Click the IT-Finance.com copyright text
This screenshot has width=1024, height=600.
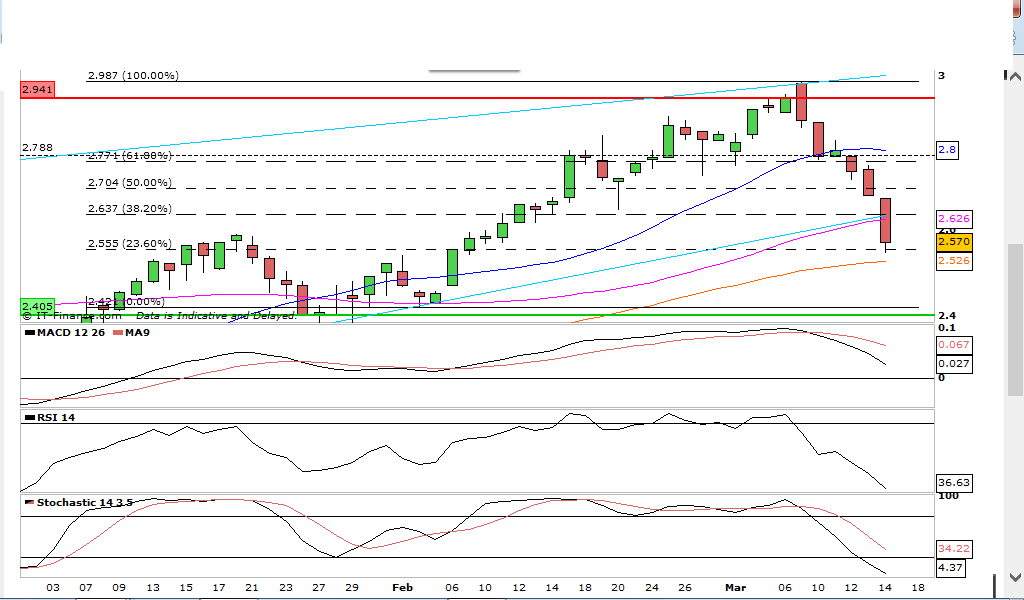click(x=72, y=315)
